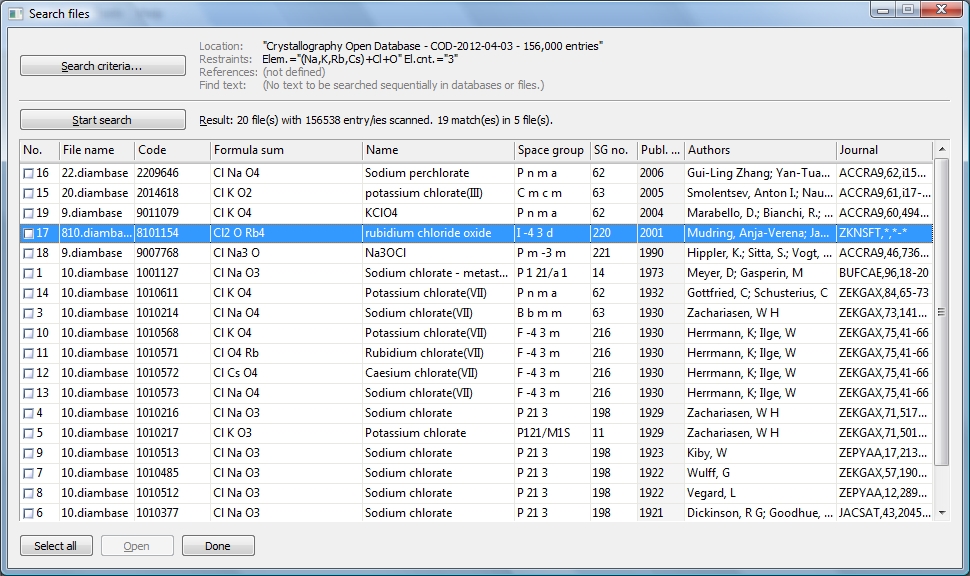Close the Search files window
This screenshot has height=576, width=970.
[x=940, y=10]
